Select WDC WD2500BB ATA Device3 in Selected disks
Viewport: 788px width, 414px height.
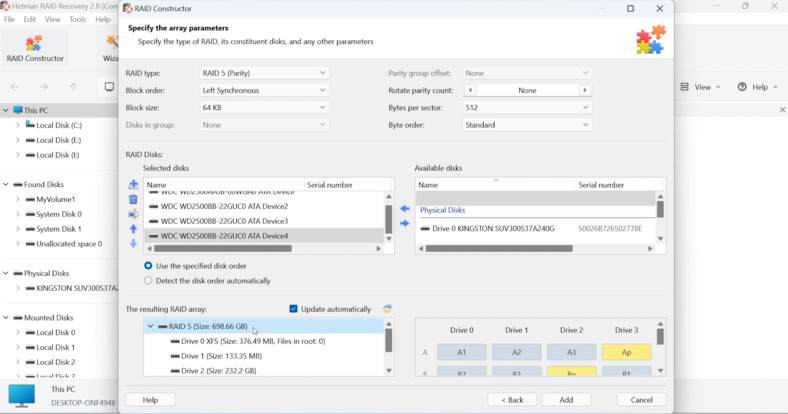[x=224, y=221]
